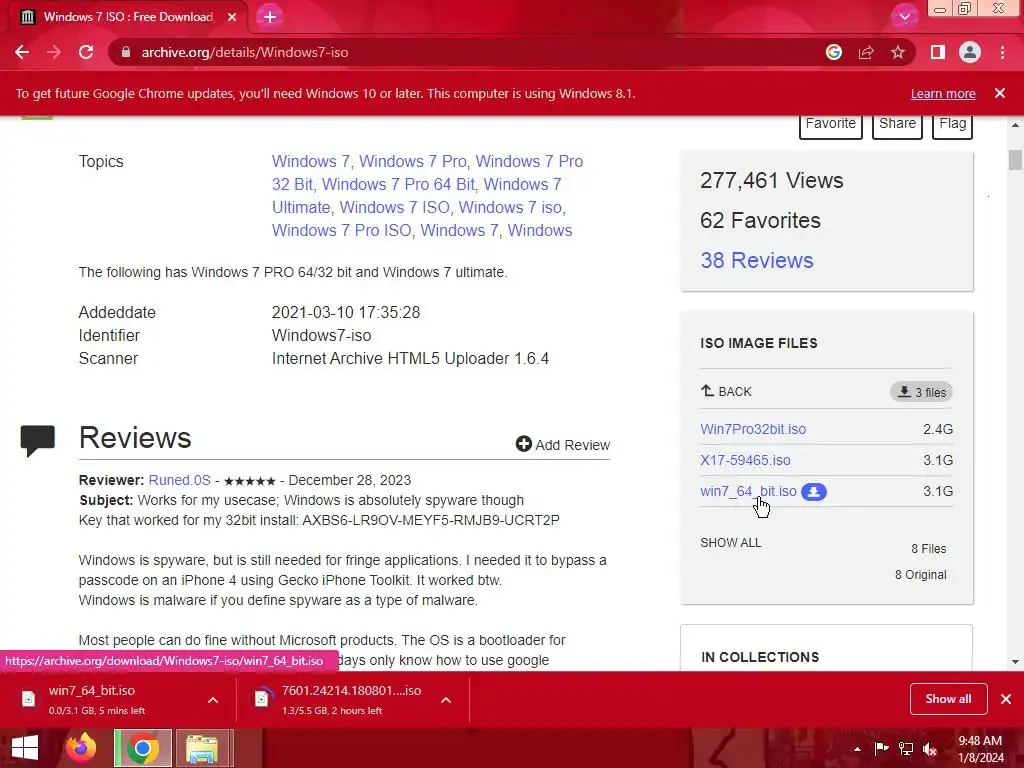Click the 8 Original count text

(920, 575)
